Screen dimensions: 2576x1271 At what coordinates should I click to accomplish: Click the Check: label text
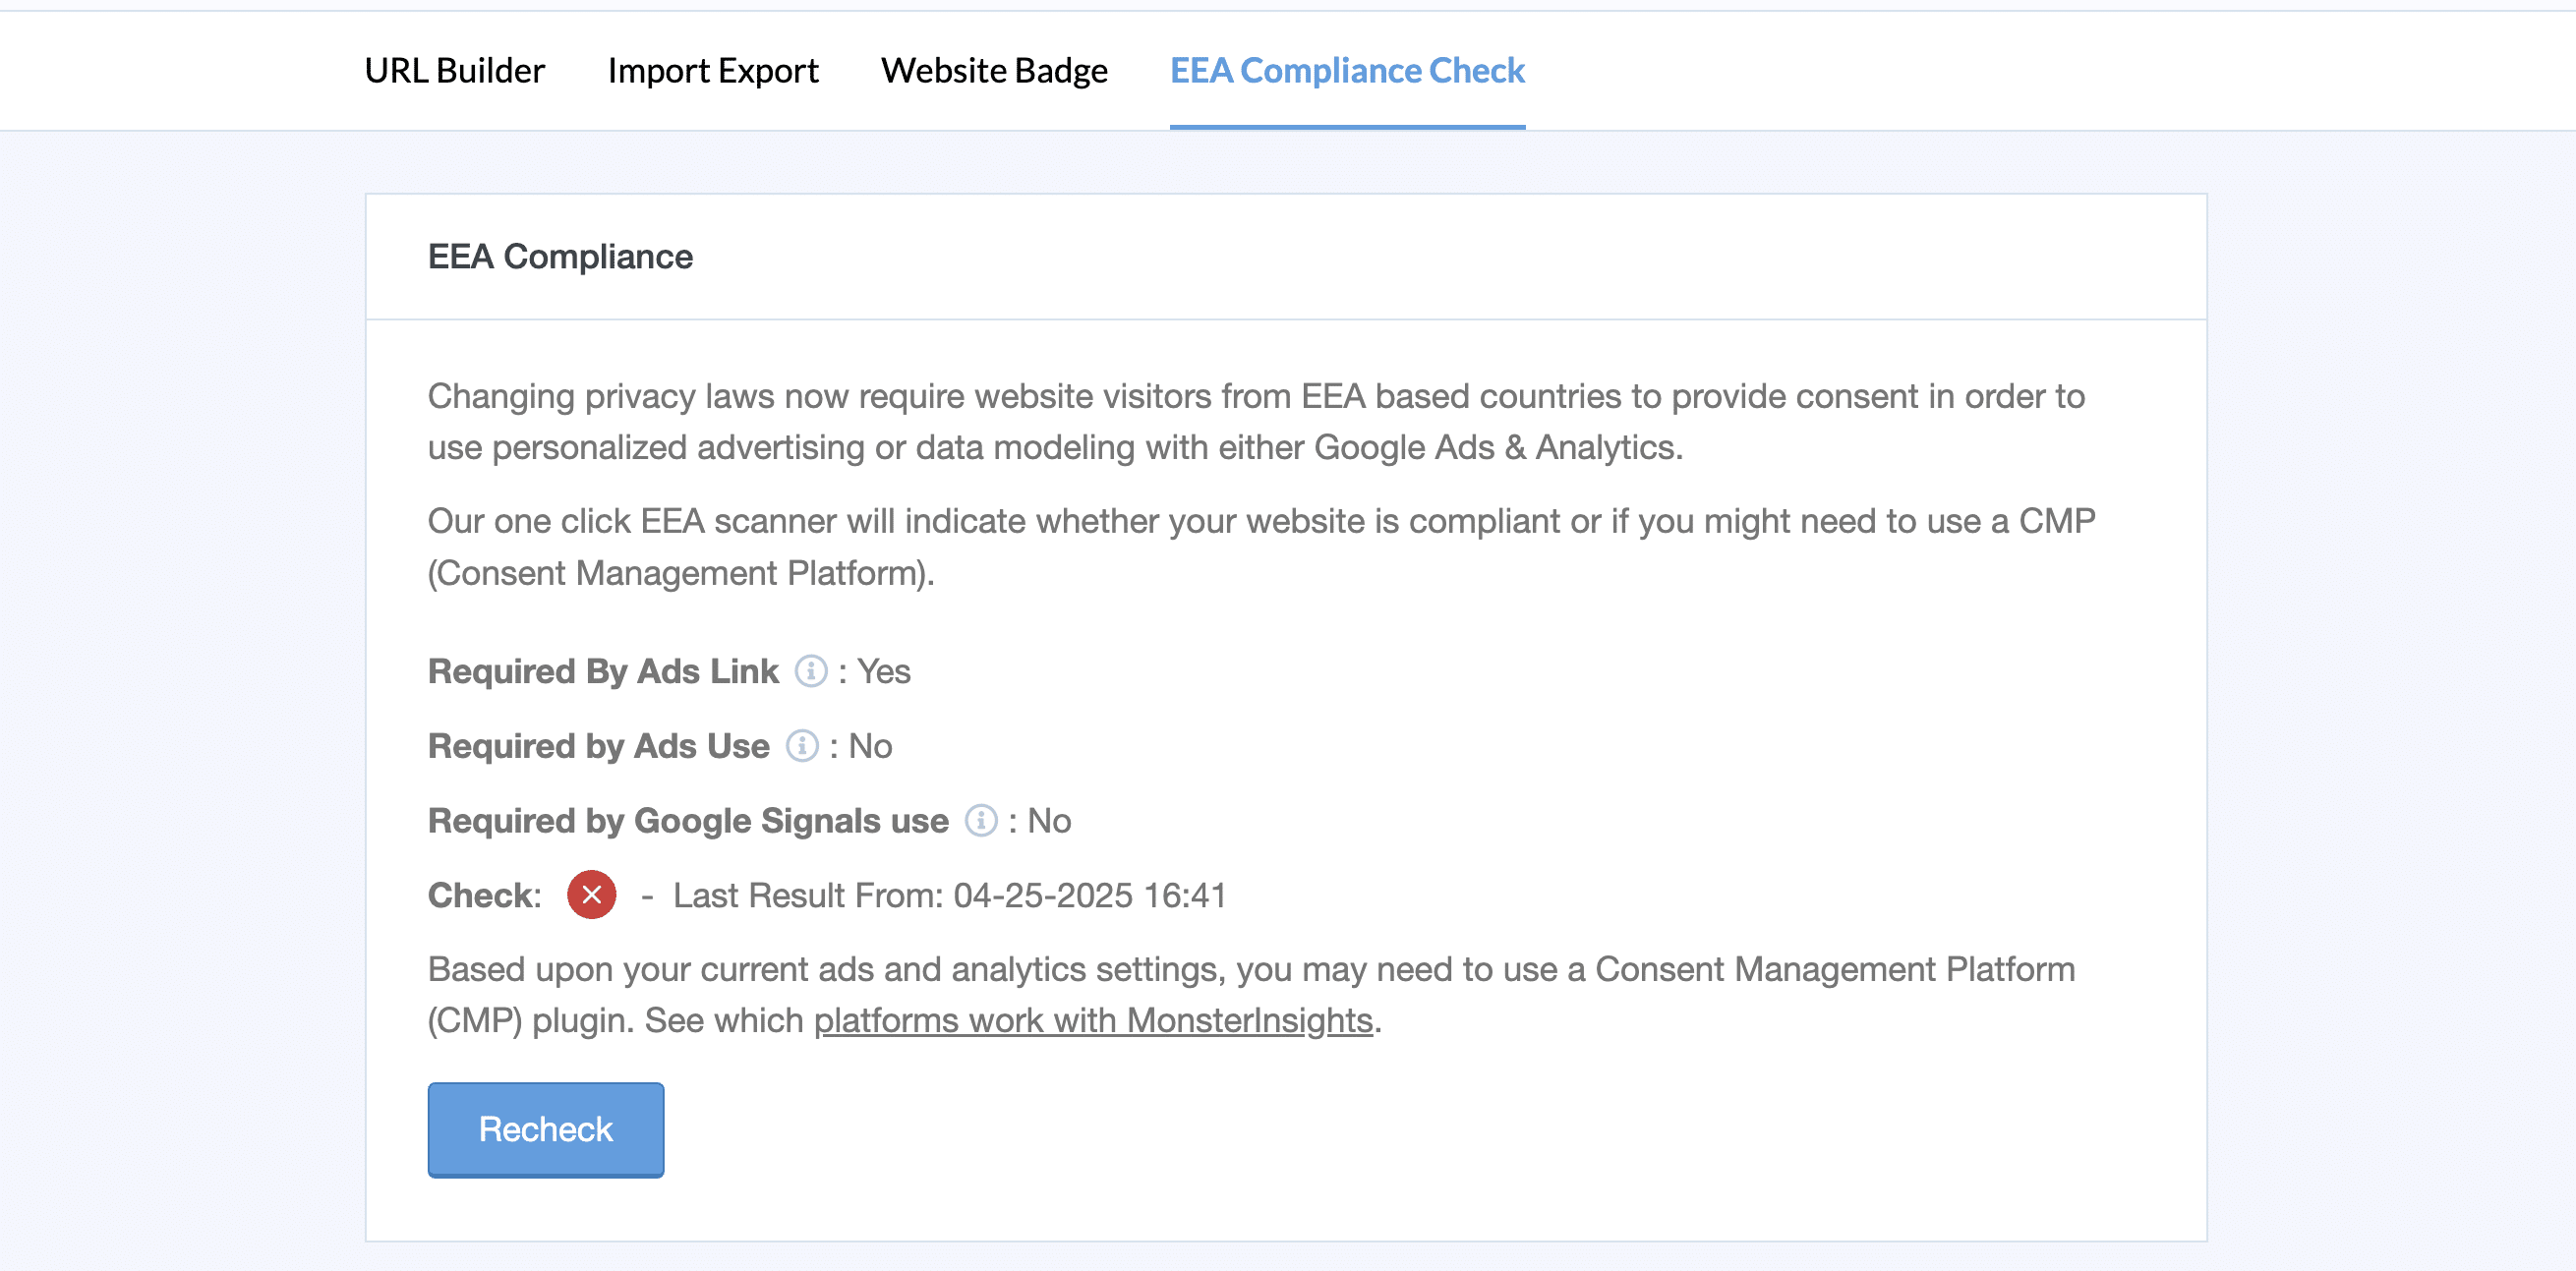point(484,895)
